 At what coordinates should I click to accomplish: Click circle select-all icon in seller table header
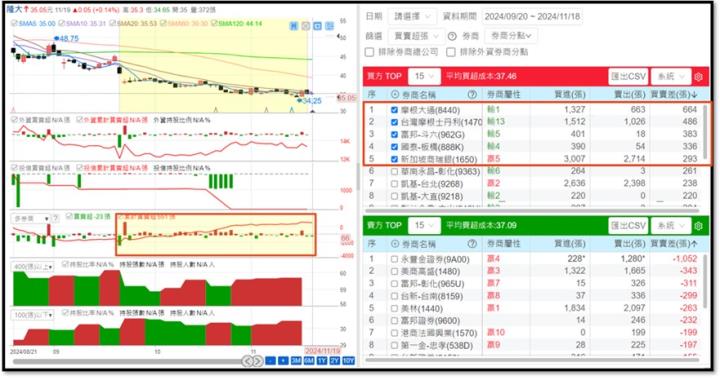tap(395, 244)
